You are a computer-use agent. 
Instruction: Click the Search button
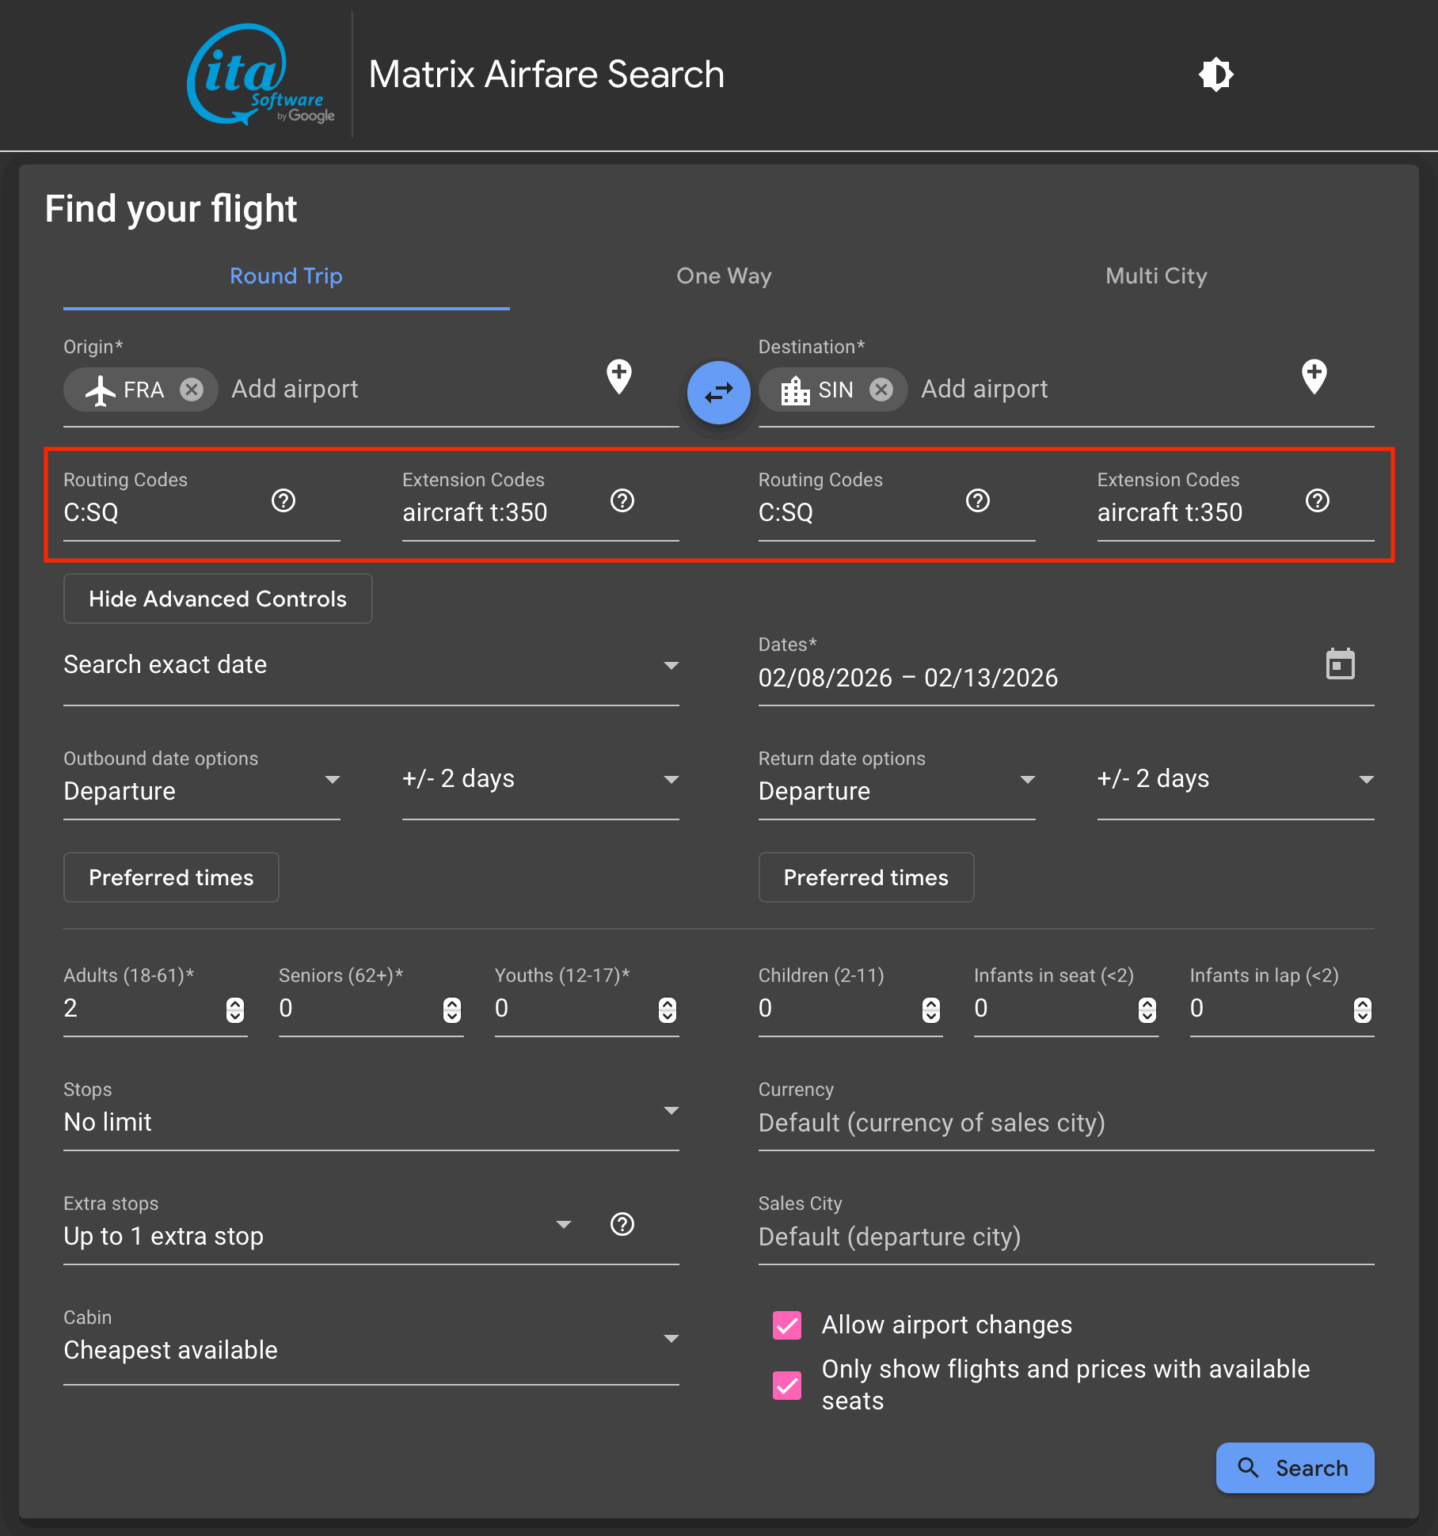coord(1294,1468)
